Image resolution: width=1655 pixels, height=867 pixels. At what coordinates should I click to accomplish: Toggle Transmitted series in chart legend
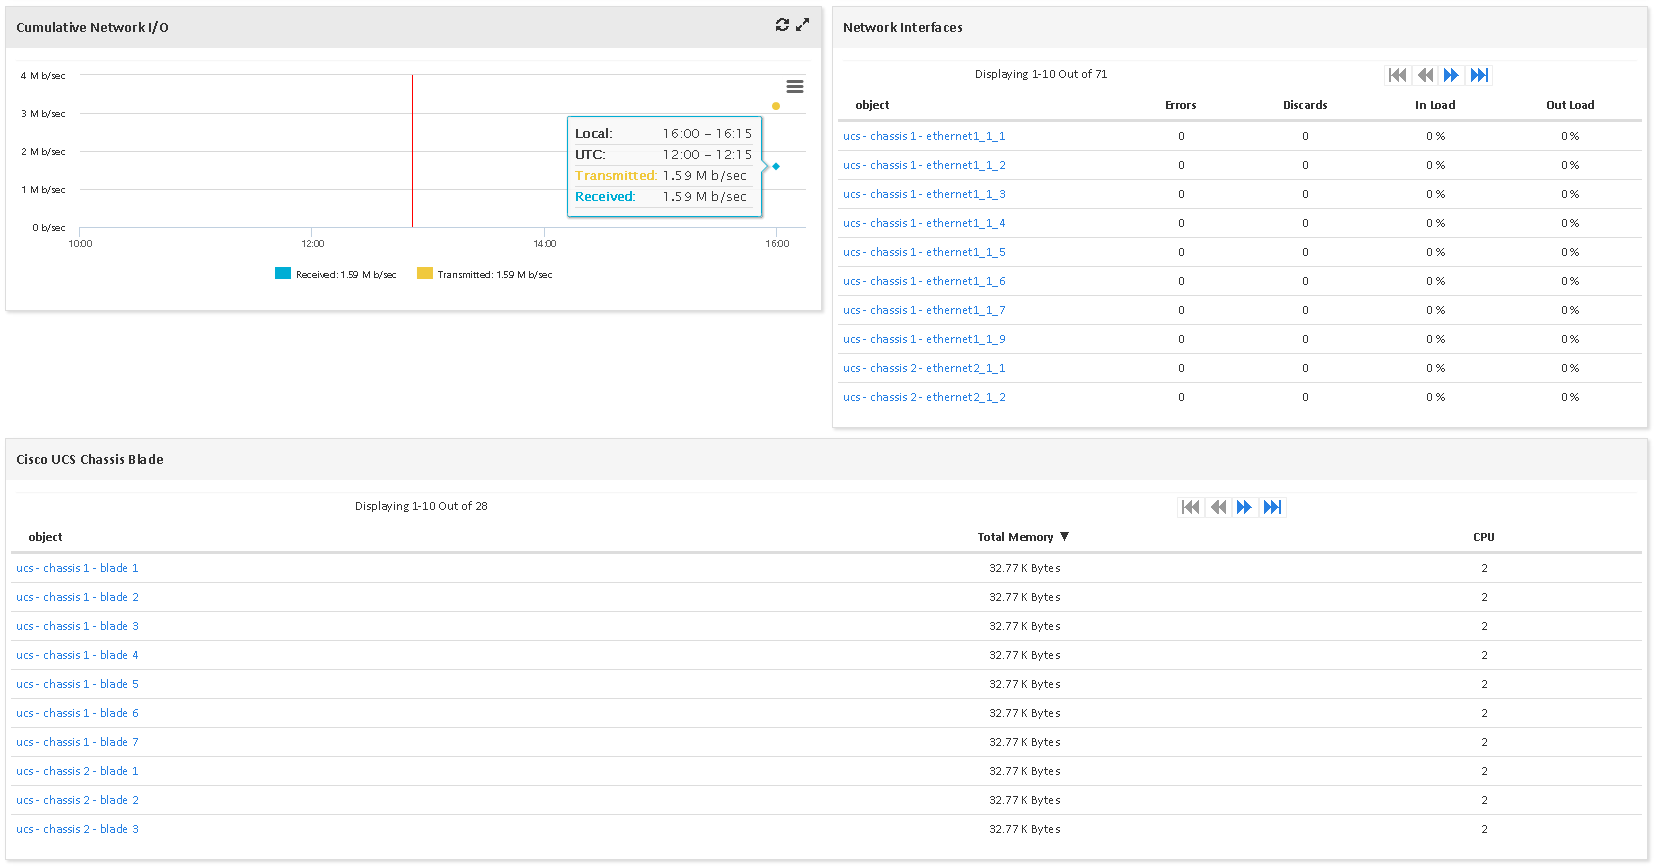coord(485,274)
